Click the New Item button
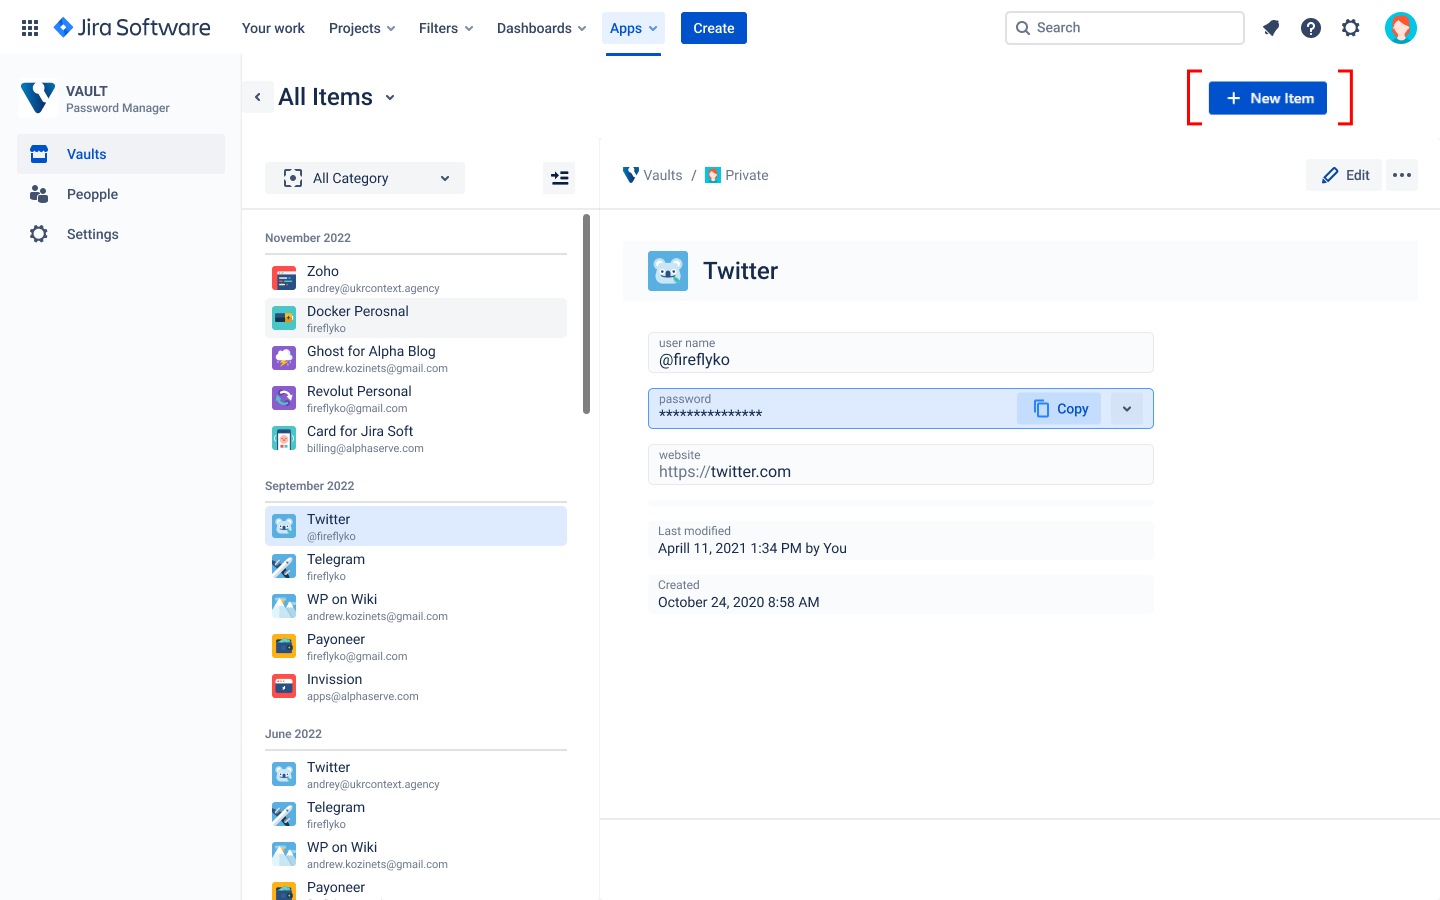Image resolution: width=1440 pixels, height=900 pixels. coord(1267,98)
